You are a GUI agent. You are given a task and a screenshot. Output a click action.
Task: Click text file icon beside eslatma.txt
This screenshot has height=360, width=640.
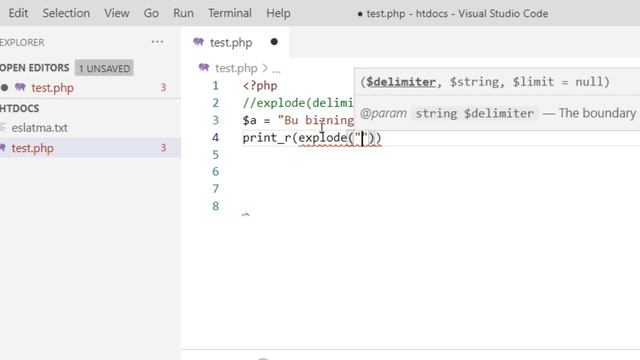coord(3,127)
